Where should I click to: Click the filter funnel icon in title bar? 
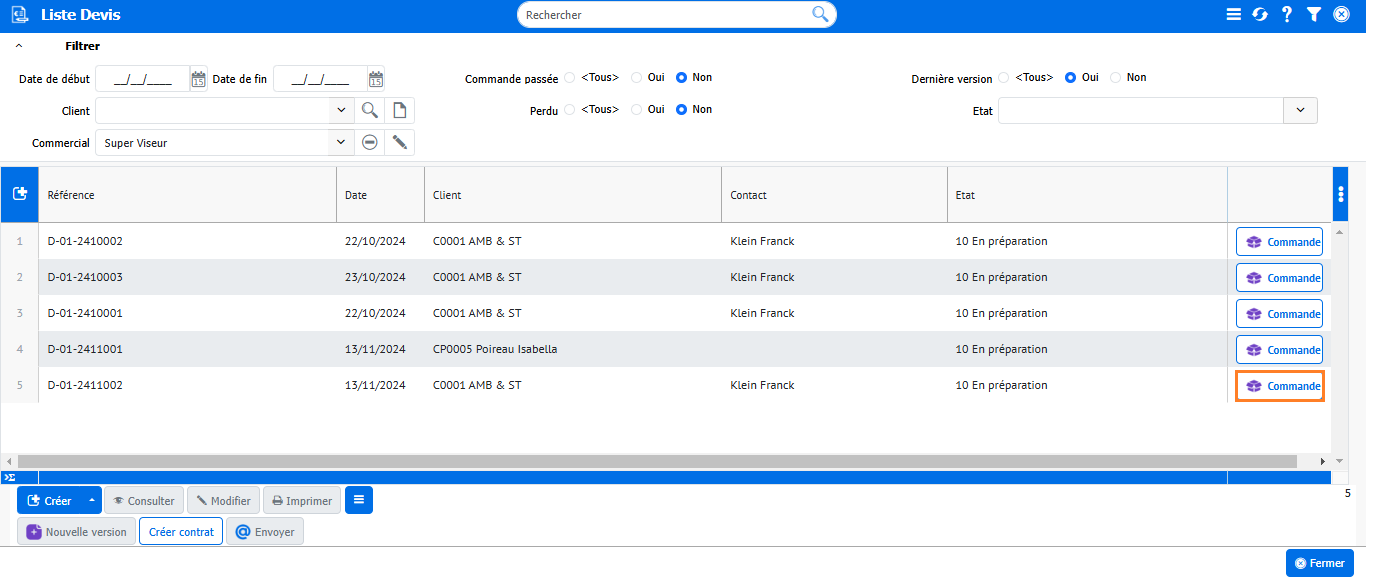click(x=1314, y=14)
